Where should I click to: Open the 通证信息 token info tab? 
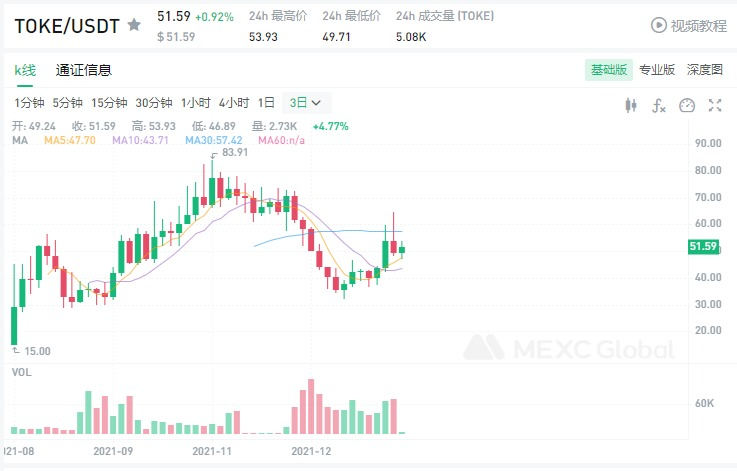[x=84, y=70]
